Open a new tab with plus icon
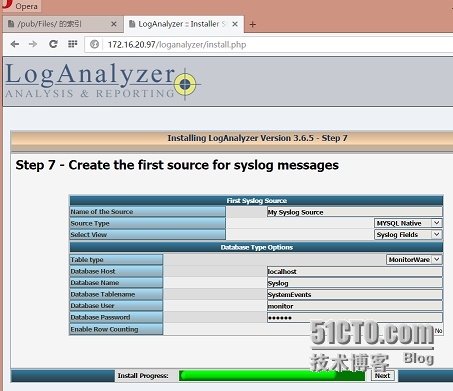Image resolution: width=453 pixels, height=391 pixels. 253,24
